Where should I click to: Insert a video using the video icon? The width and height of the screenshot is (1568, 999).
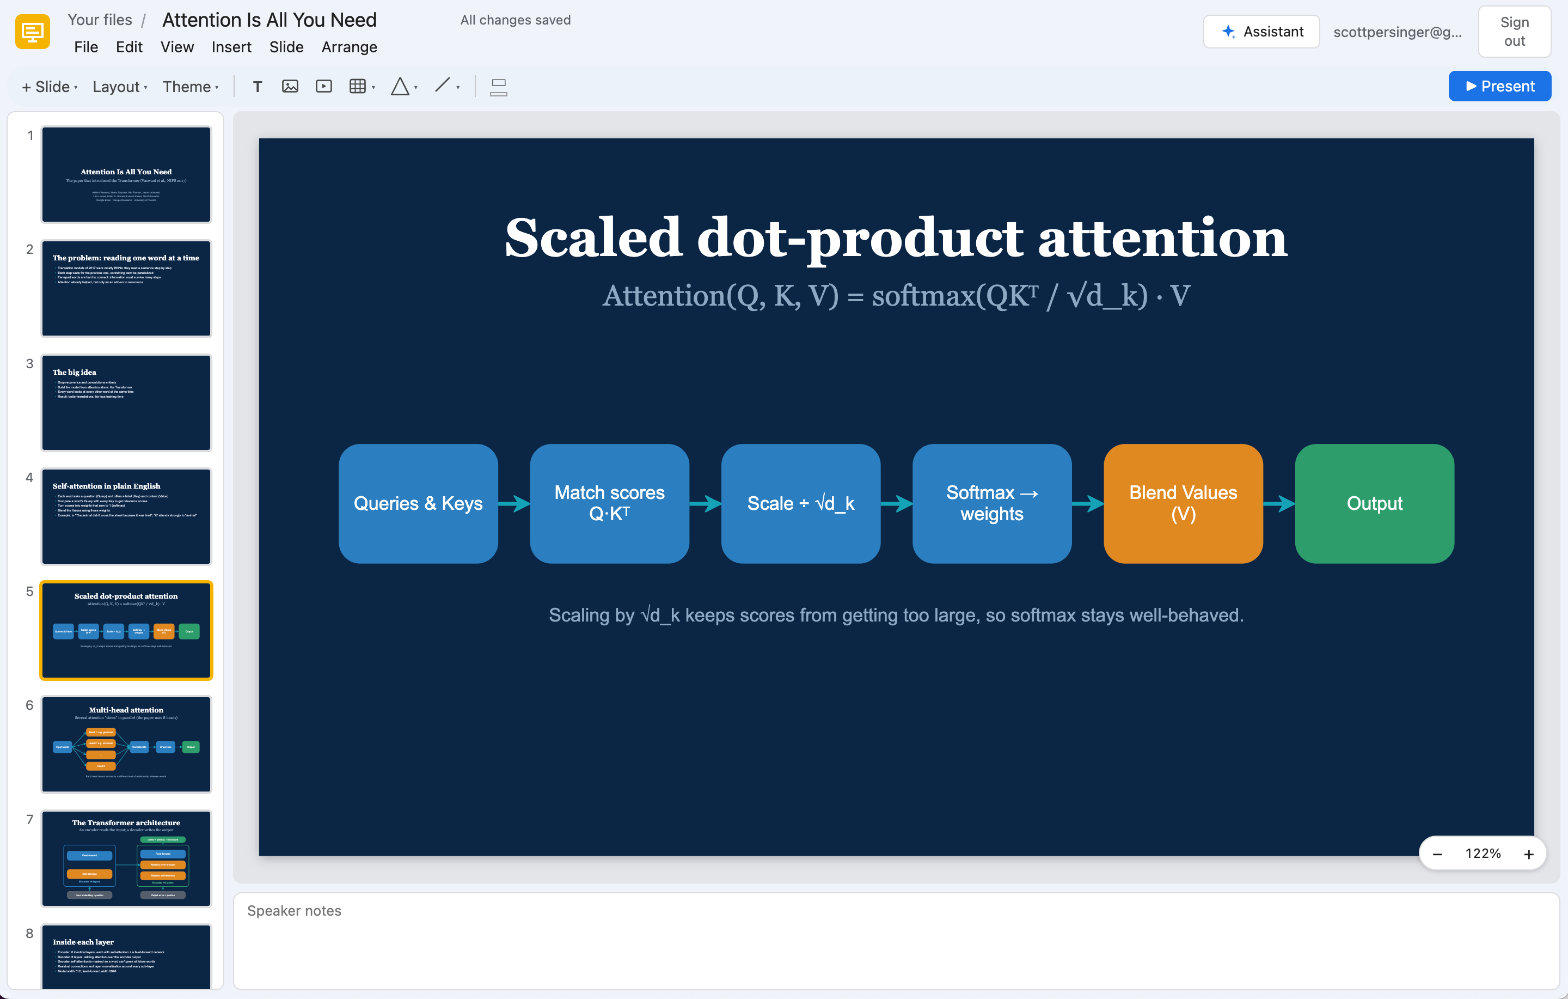pyautogui.click(x=324, y=87)
